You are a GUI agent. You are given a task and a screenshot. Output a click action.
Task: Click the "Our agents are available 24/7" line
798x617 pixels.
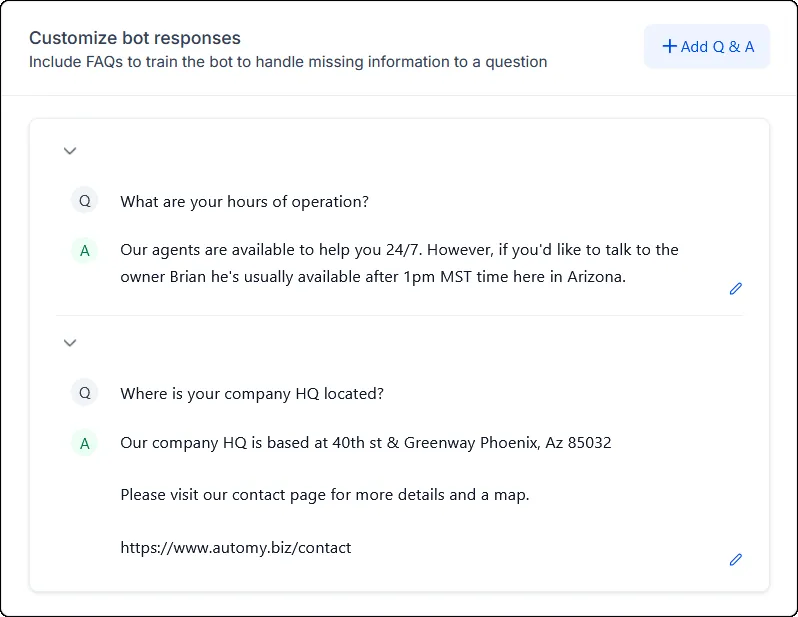(400, 250)
